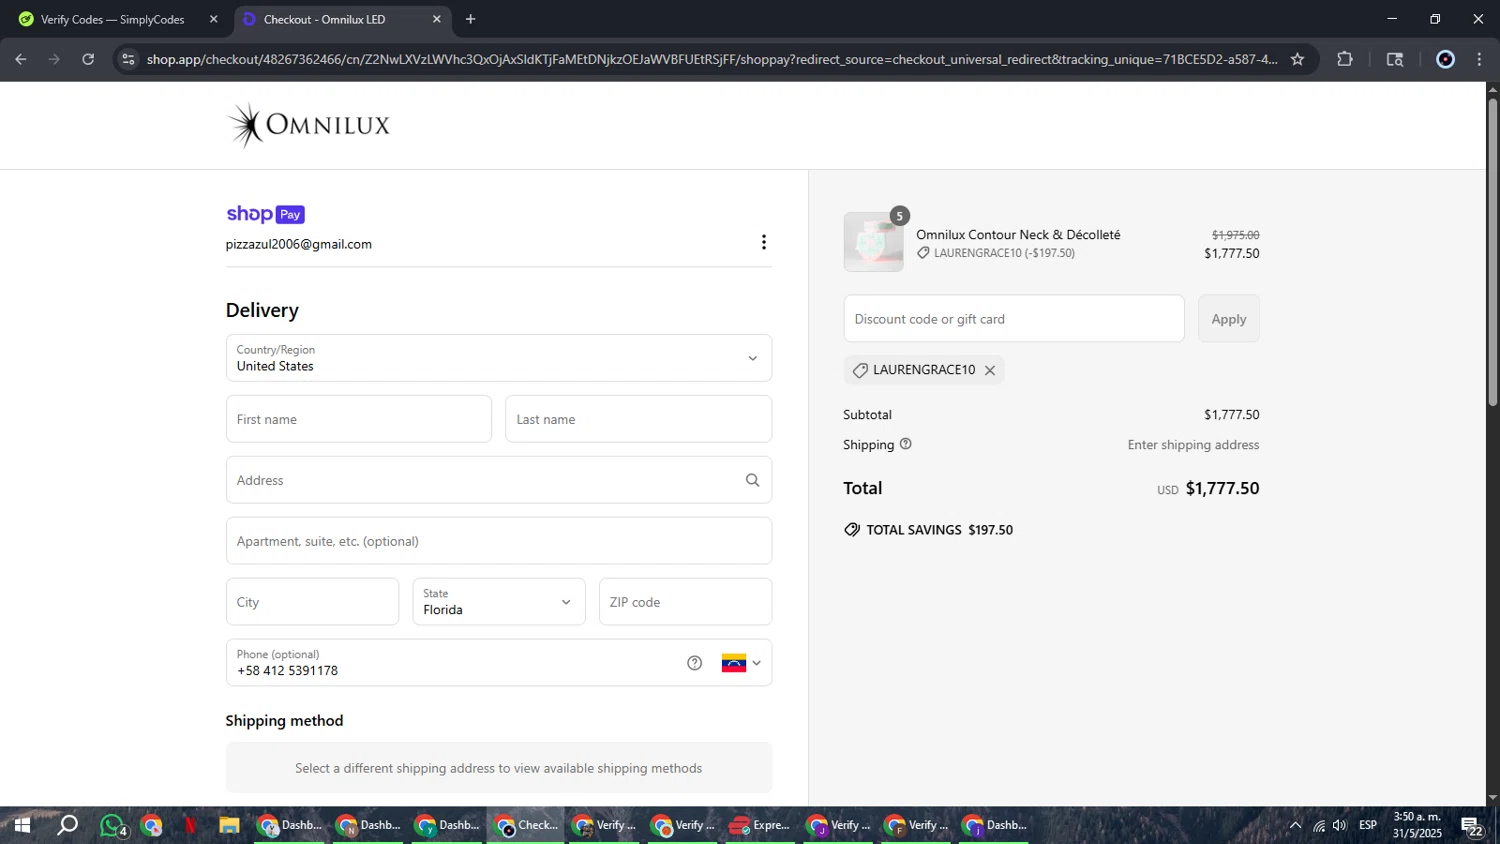Show hidden system tray icons

point(1295,825)
